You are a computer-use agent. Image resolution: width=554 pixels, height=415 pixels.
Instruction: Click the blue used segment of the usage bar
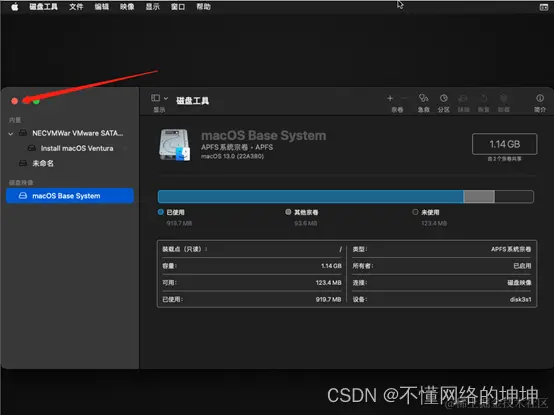pyautogui.click(x=311, y=196)
